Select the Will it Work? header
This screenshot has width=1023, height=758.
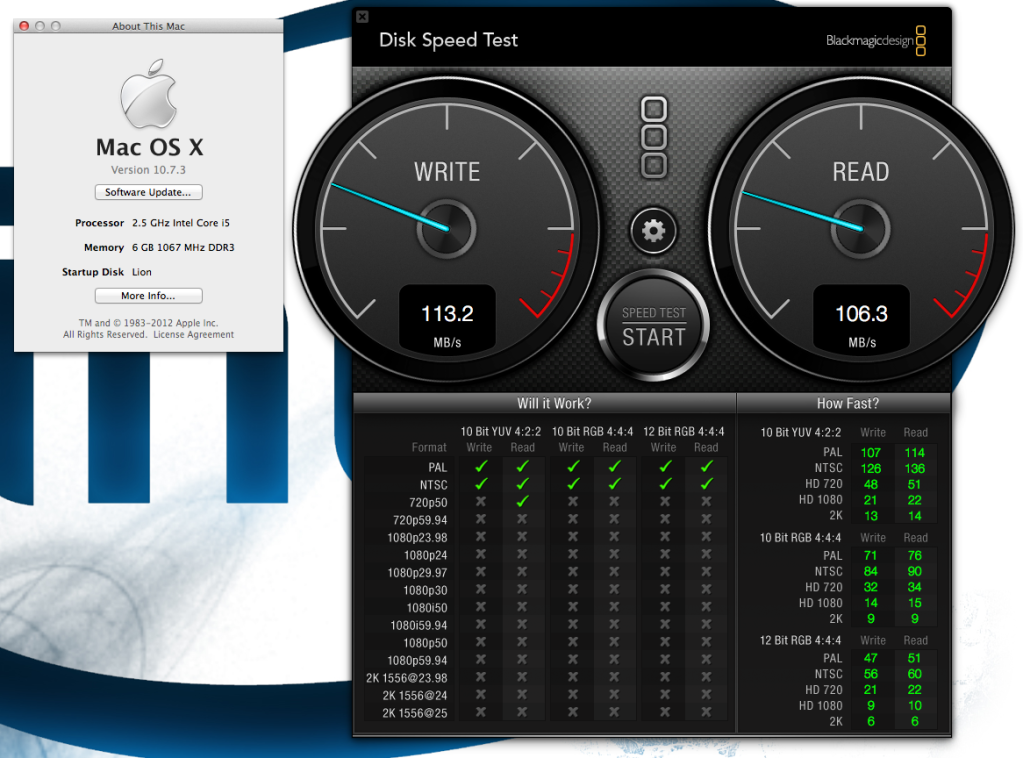pyautogui.click(x=554, y=403)
